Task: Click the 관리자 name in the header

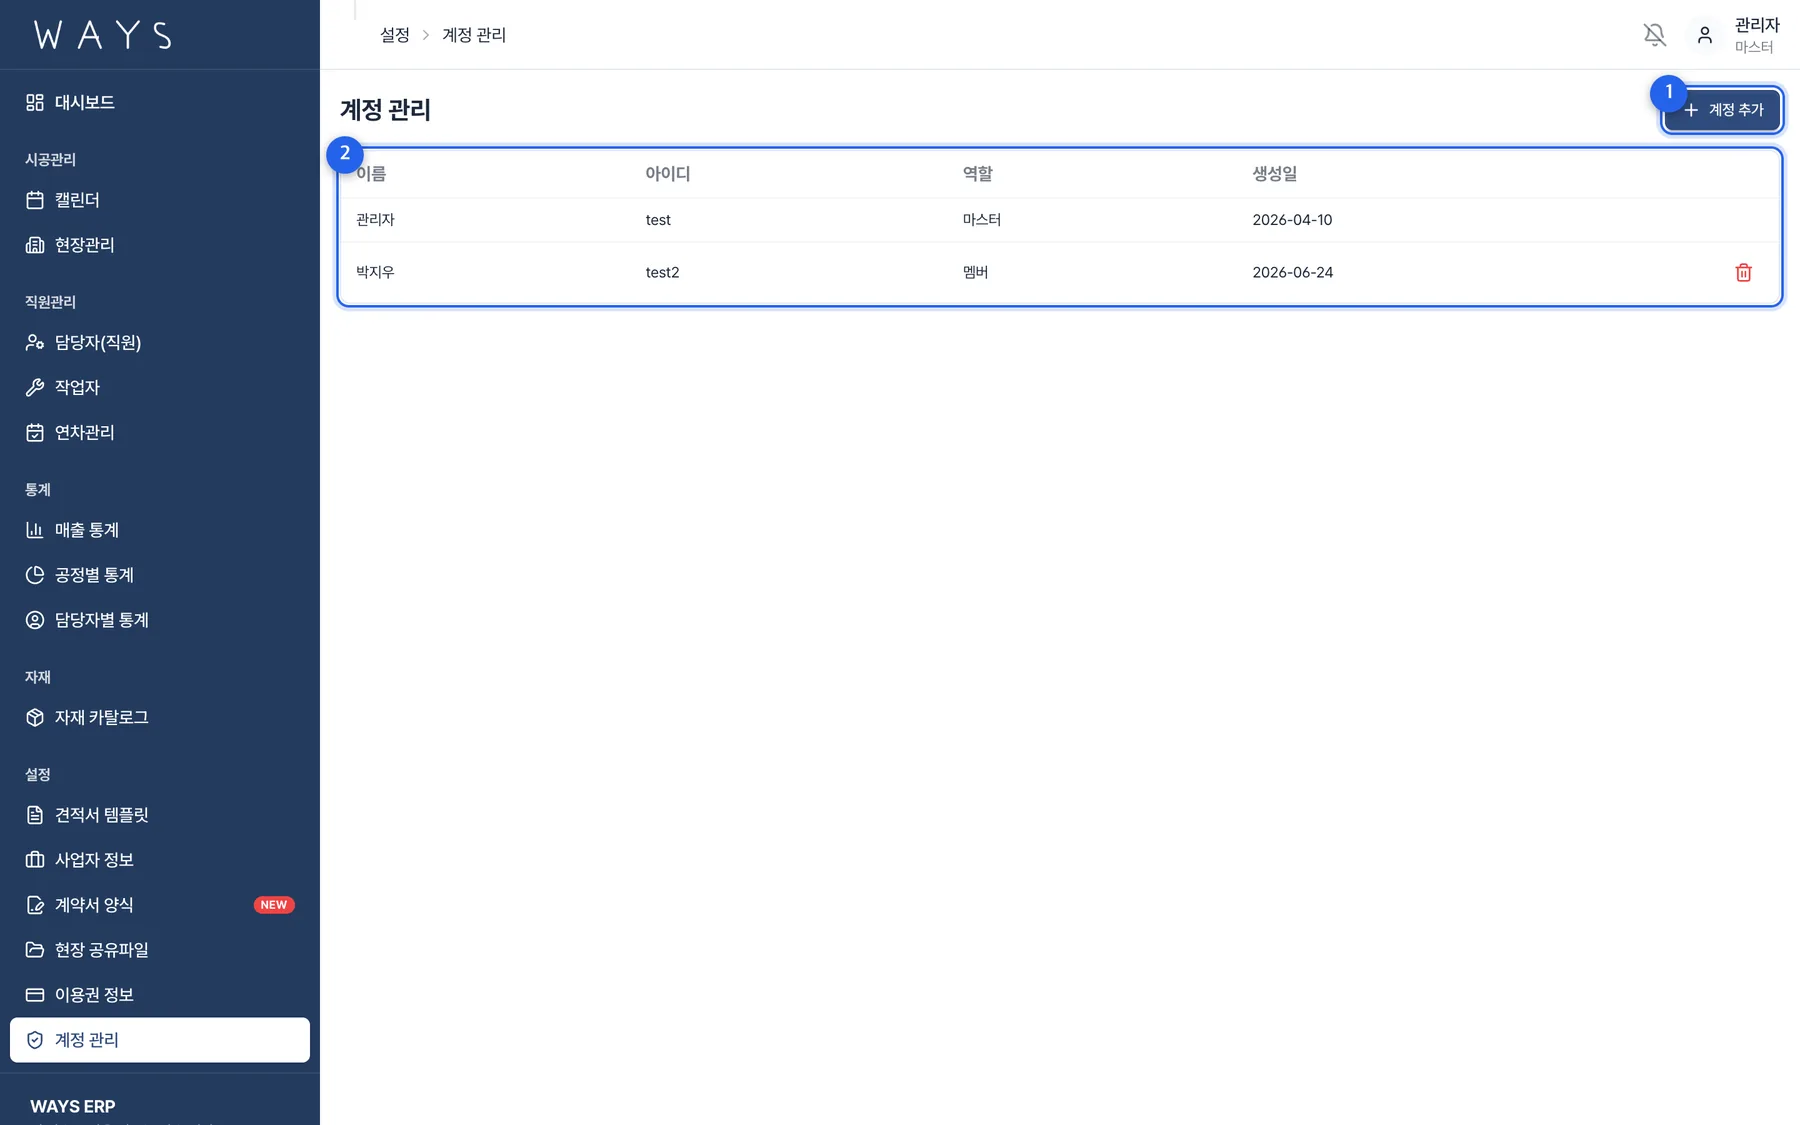Action: [x=1757, y=25]
